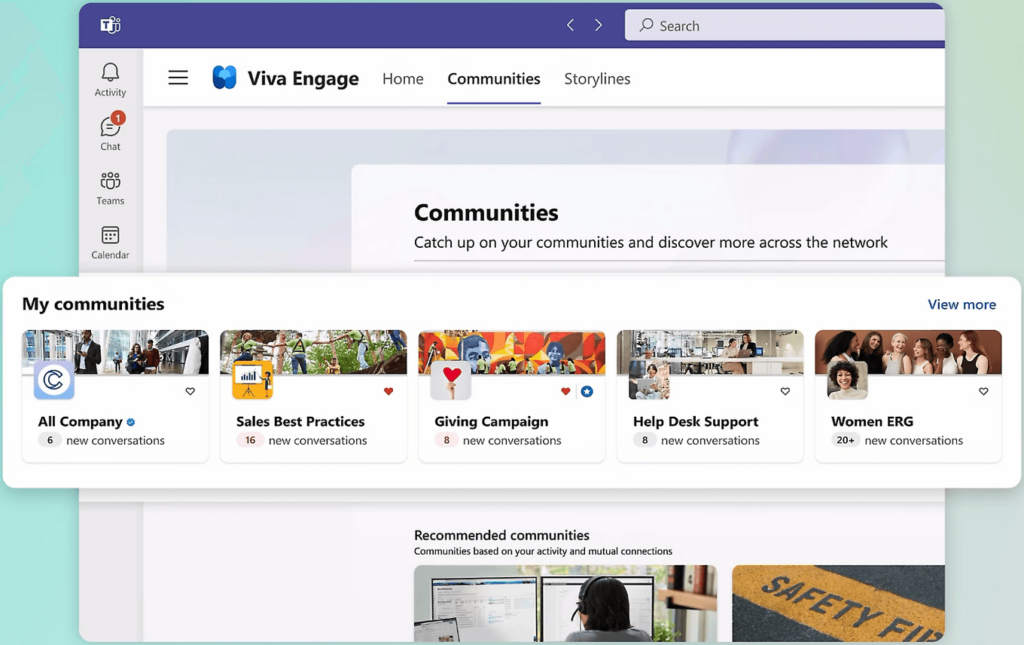Favorite the All Company community heart

190,391
